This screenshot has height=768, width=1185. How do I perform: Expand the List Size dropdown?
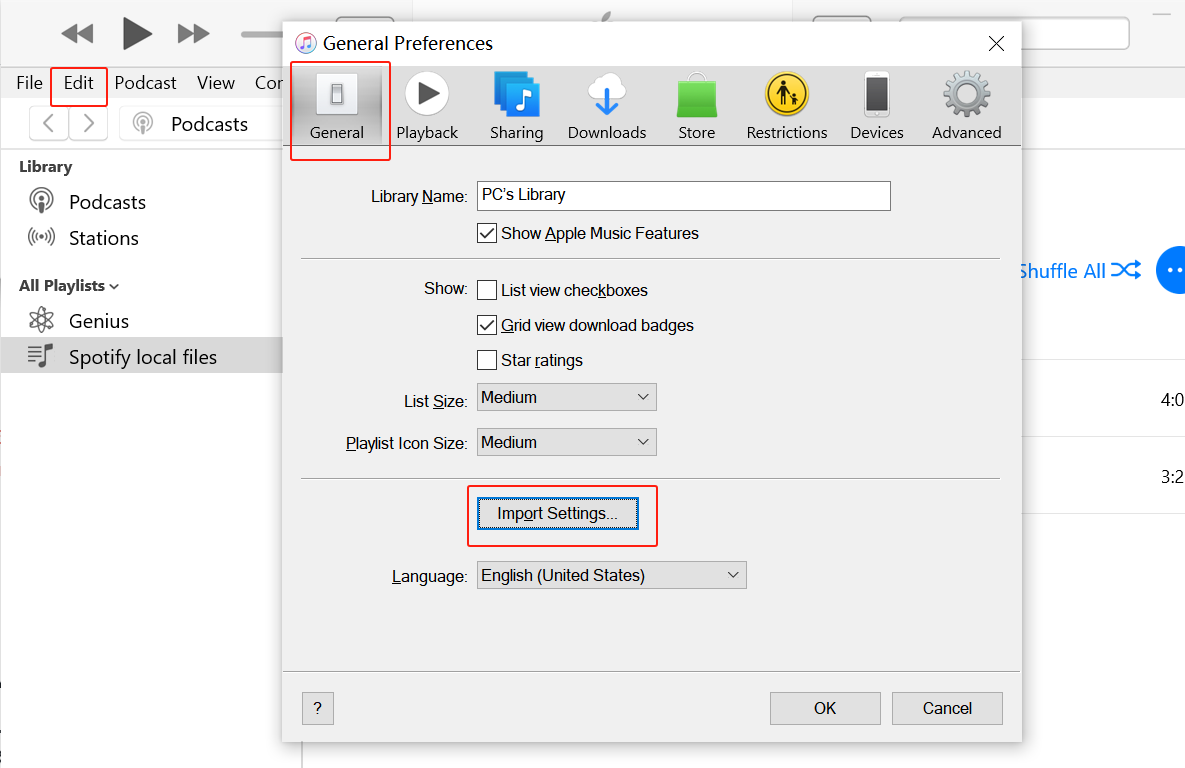click(566, 398)
